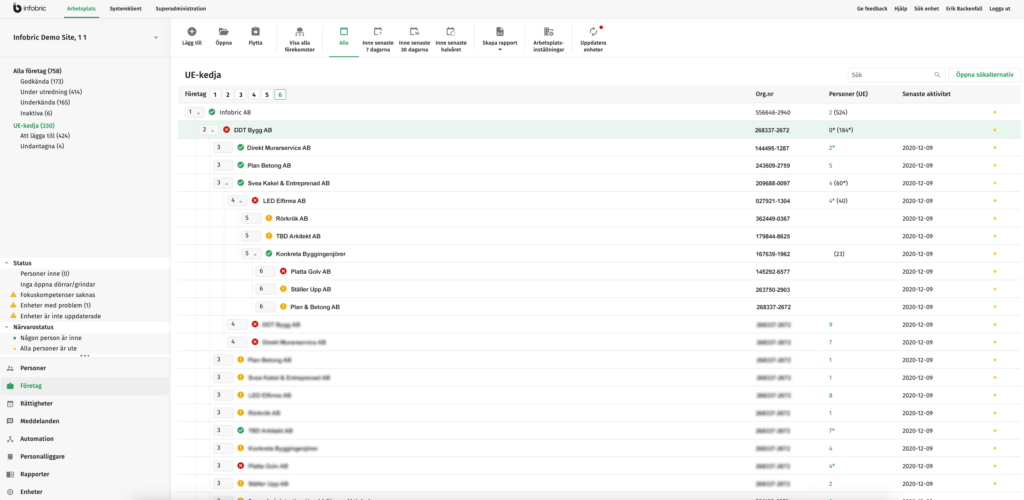Select the Flytta toolbar icon

(256, 31)
